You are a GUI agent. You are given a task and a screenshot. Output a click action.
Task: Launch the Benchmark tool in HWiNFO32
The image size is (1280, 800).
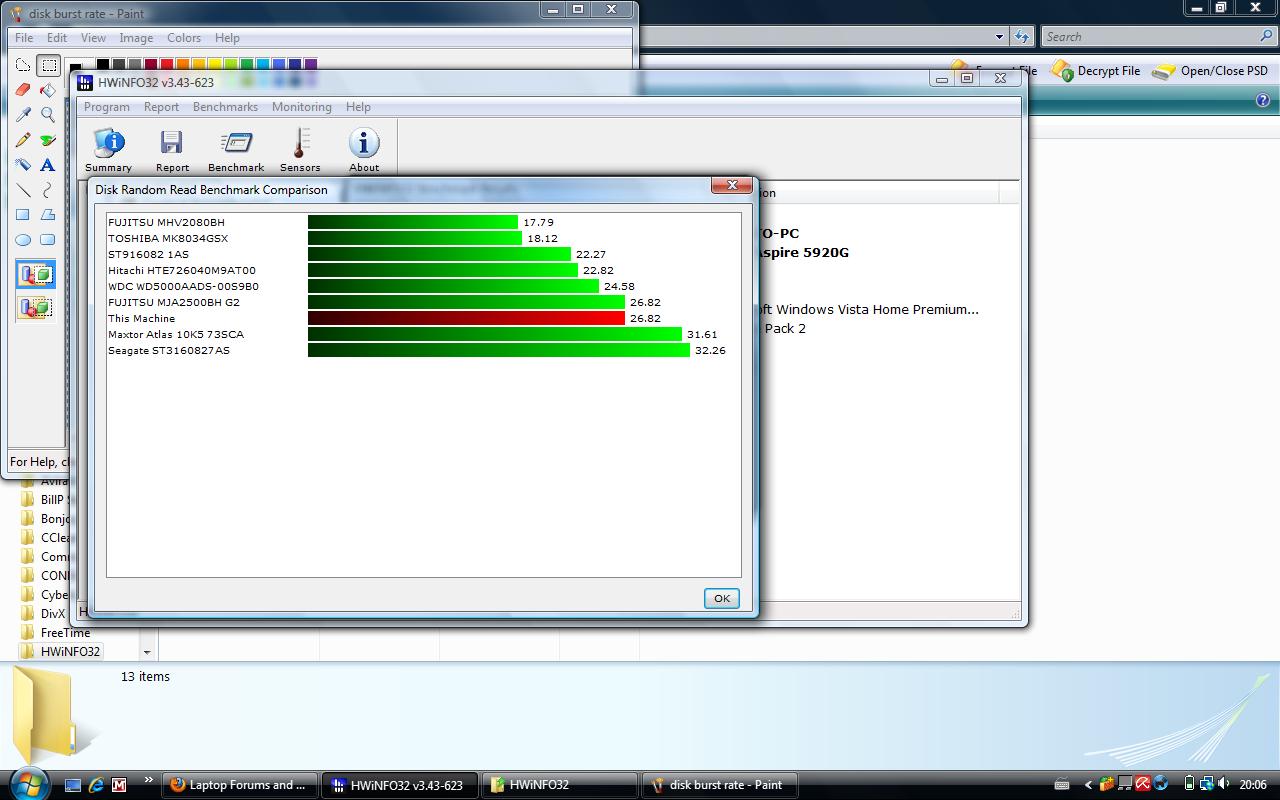click(236, 150)
